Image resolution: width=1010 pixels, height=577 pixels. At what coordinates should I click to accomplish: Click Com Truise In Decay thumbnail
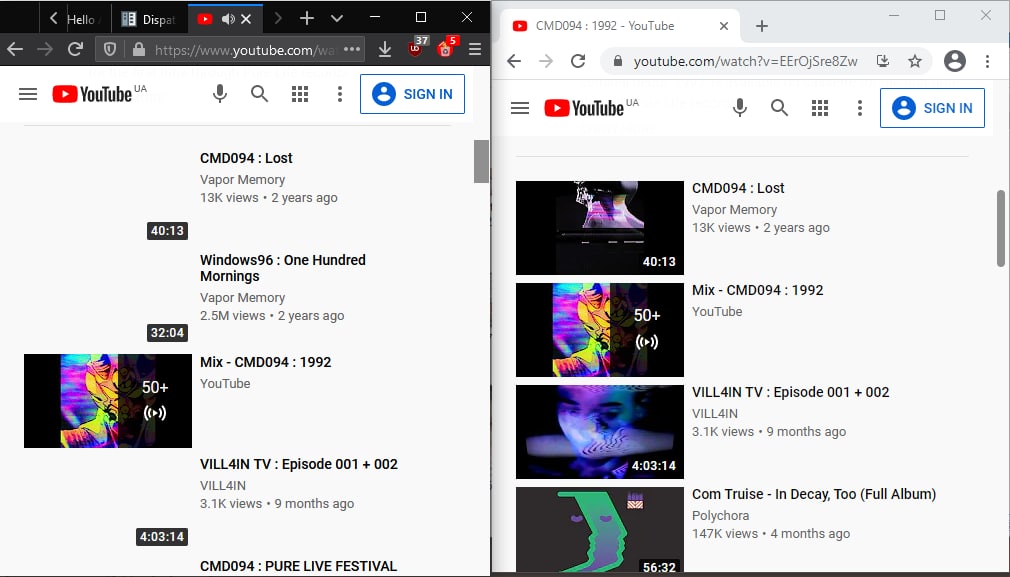pos(600,529)
